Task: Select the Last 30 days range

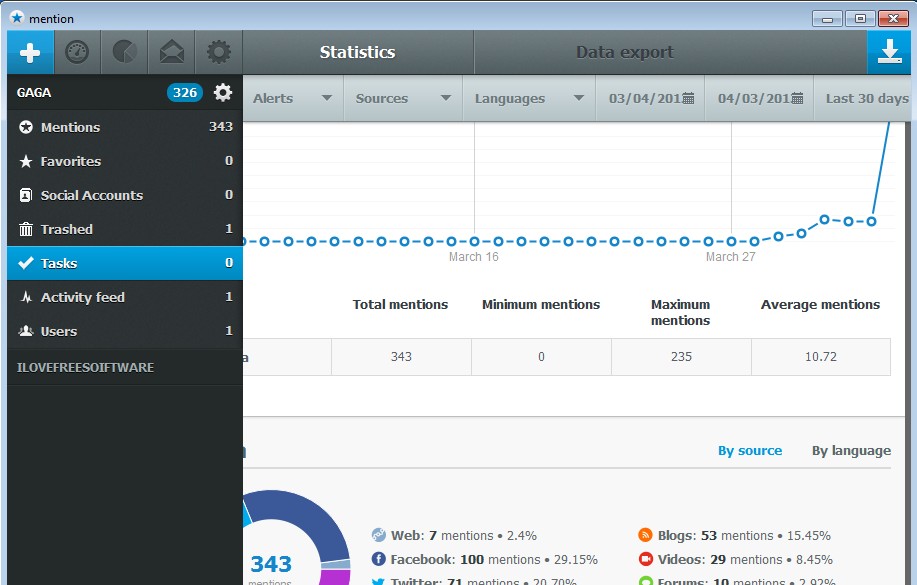Action: 866,99
